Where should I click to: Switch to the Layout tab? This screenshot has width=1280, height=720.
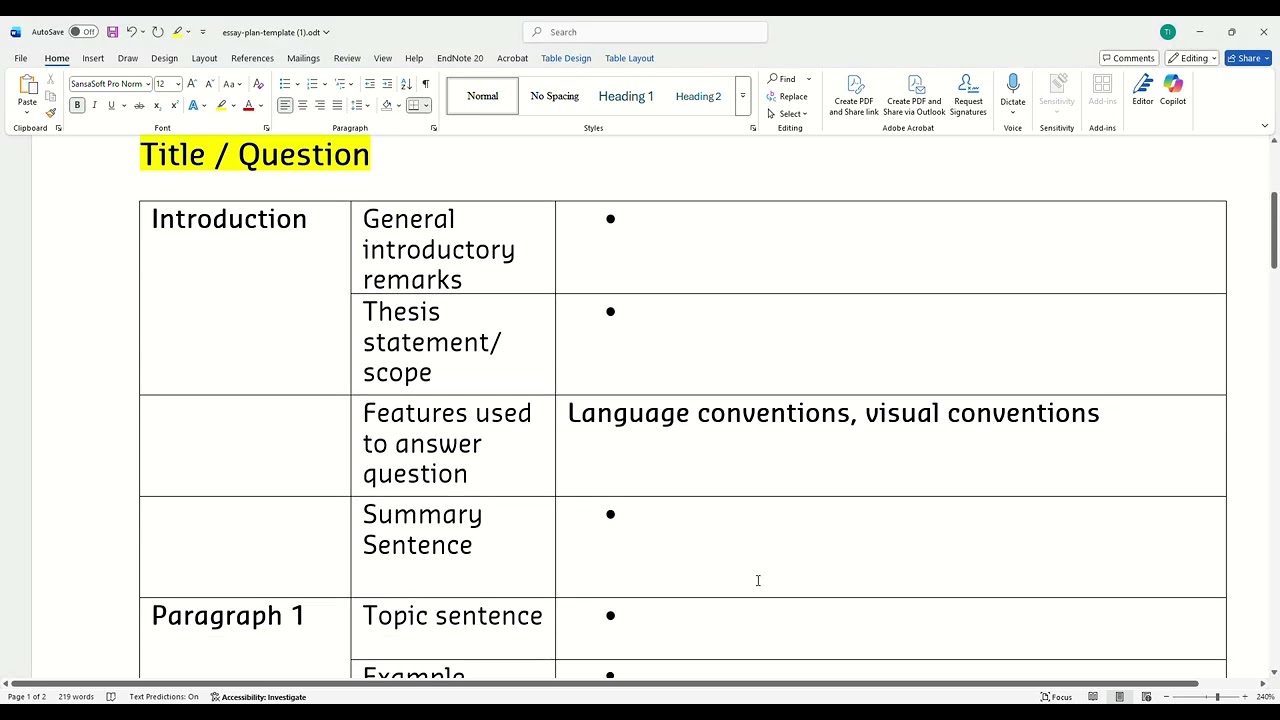pyautogui.click(x=204, y=58)
